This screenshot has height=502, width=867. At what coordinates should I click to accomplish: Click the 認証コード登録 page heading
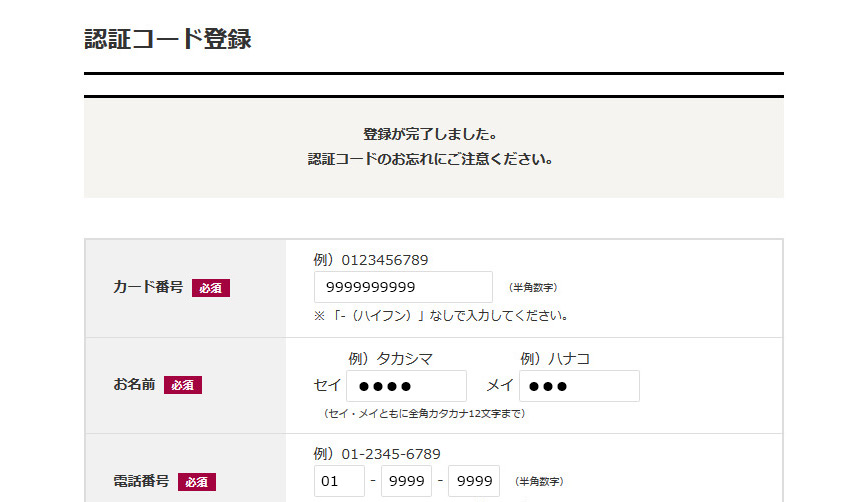(x=168, y=40)
